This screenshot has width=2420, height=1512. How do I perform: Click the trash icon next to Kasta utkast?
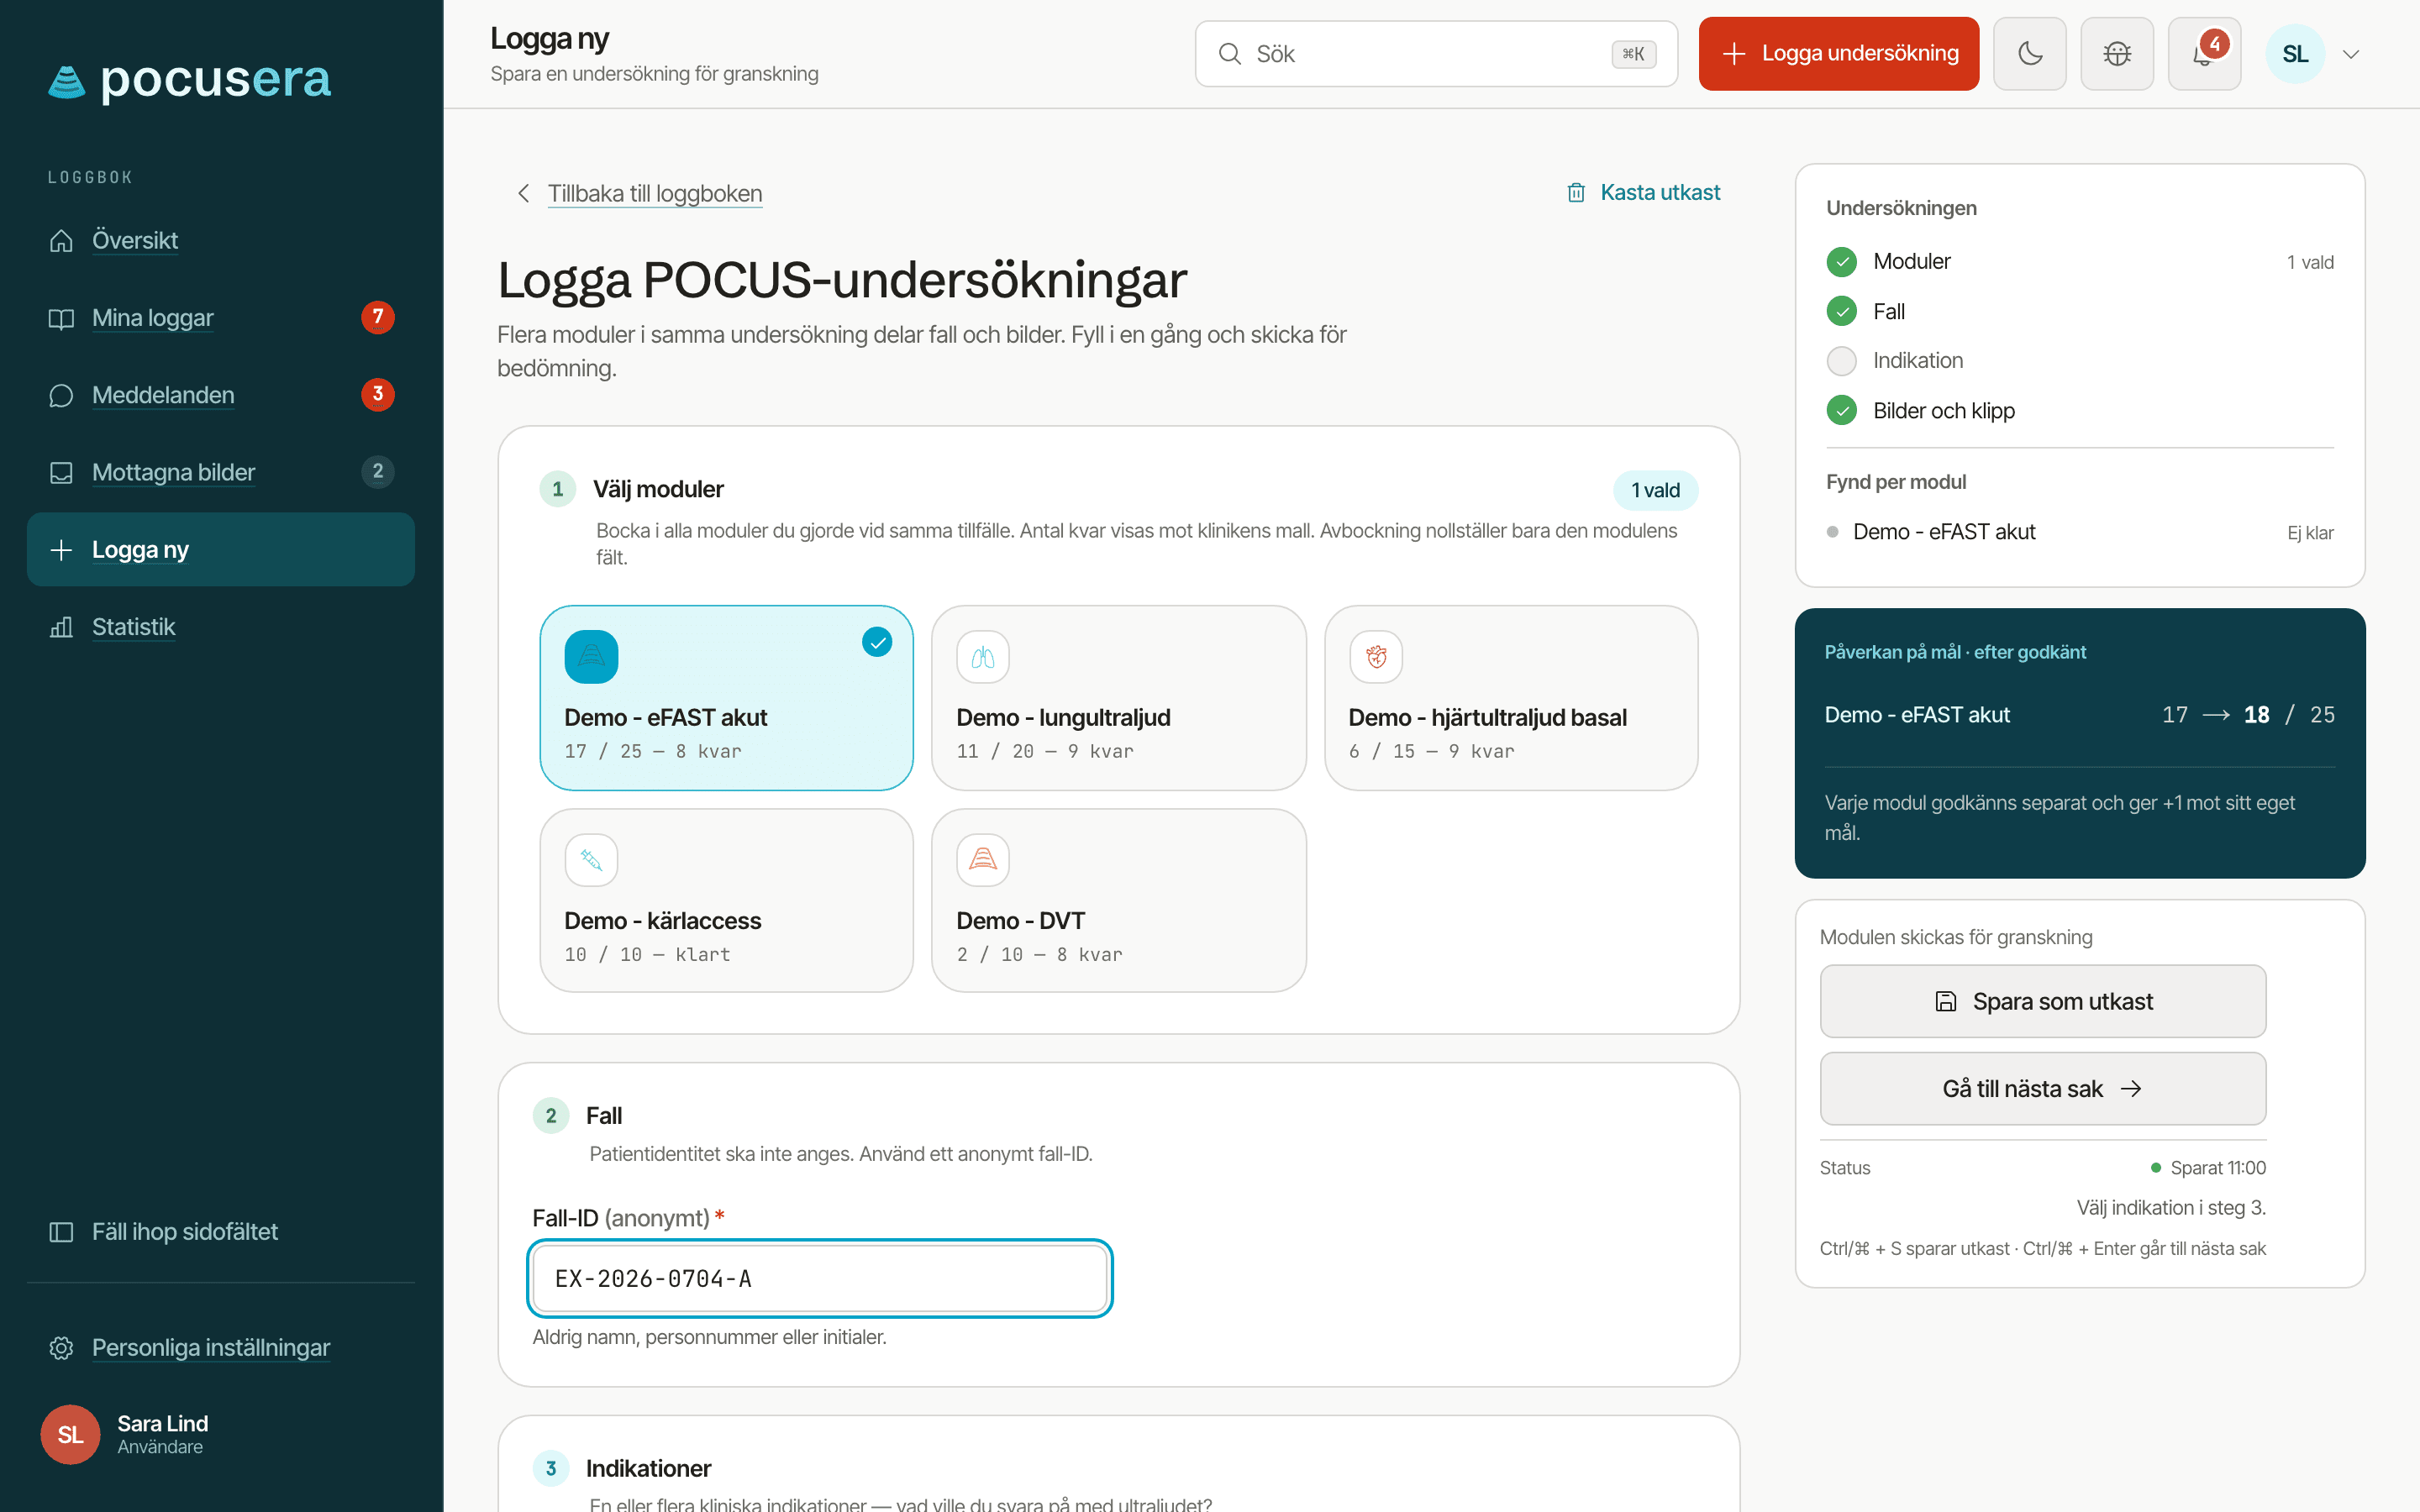[1576, 193]
